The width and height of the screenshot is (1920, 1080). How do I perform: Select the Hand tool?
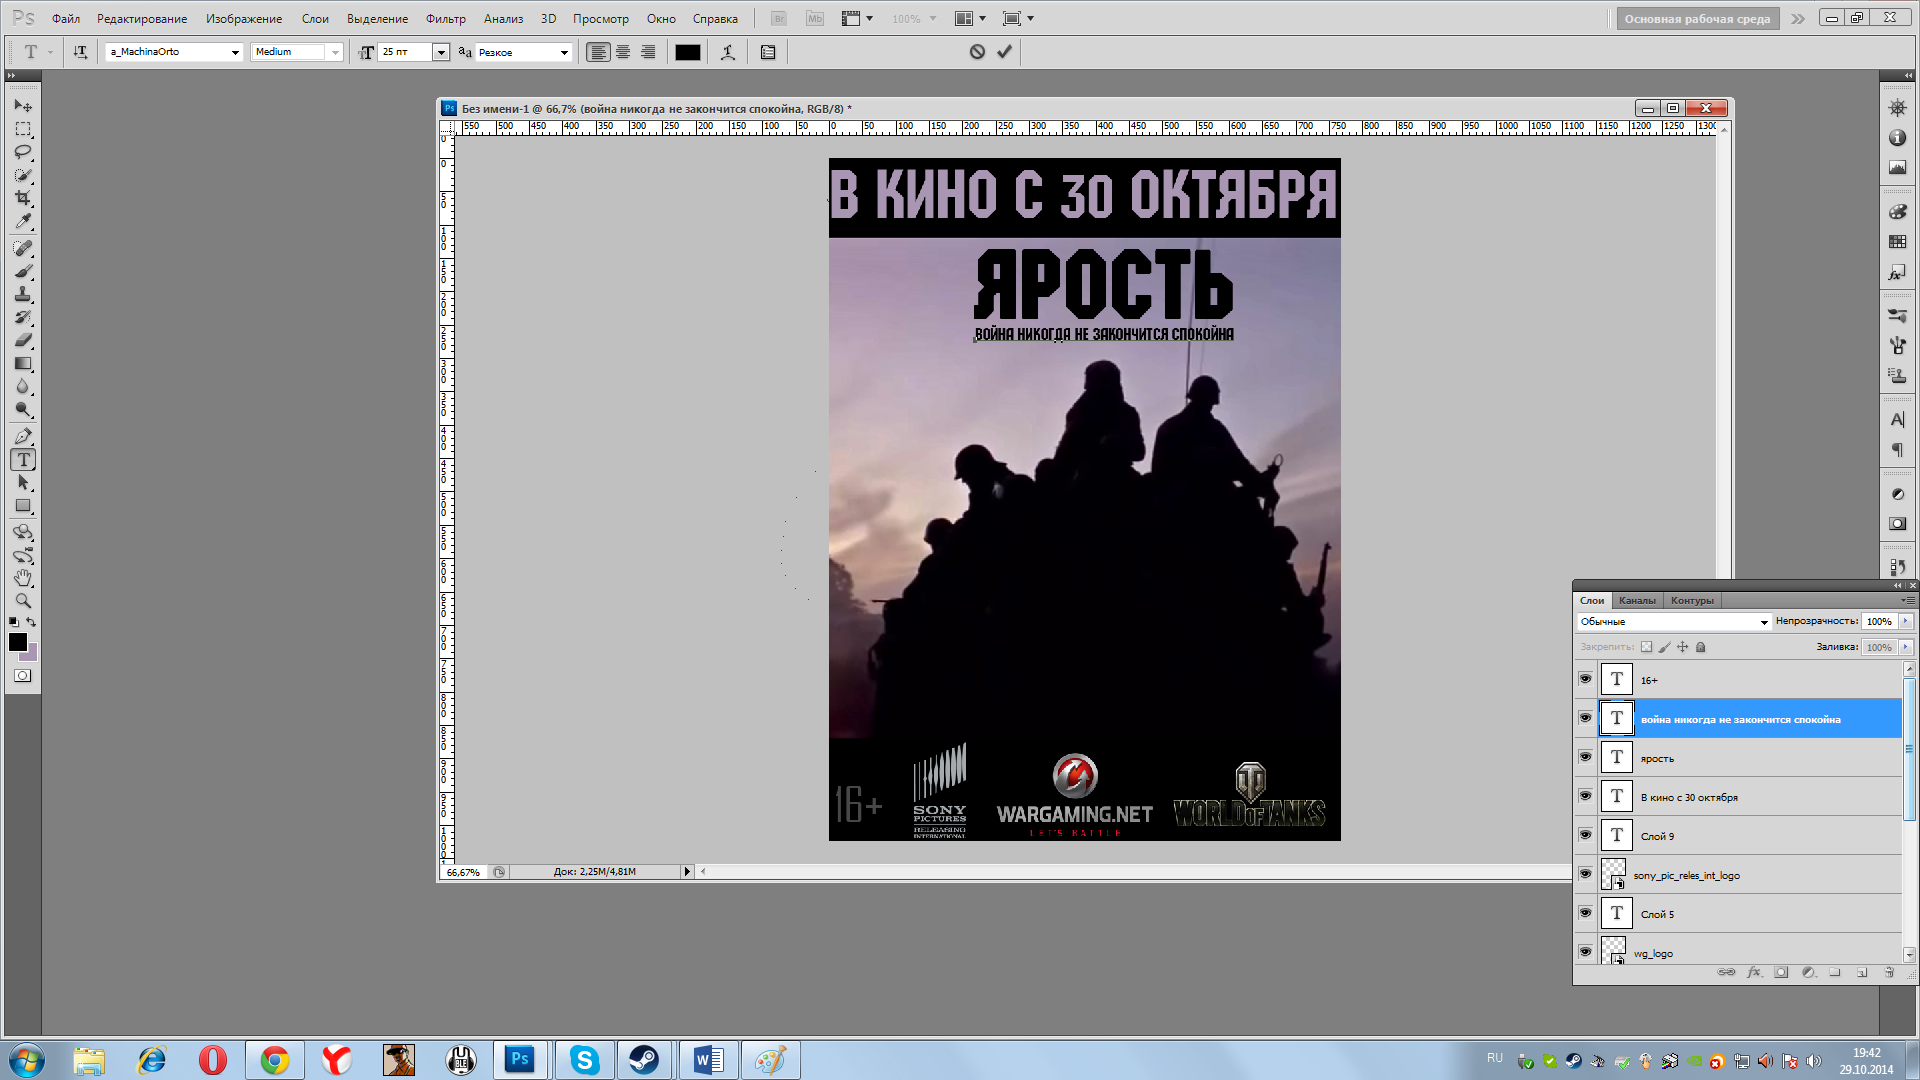23,578
